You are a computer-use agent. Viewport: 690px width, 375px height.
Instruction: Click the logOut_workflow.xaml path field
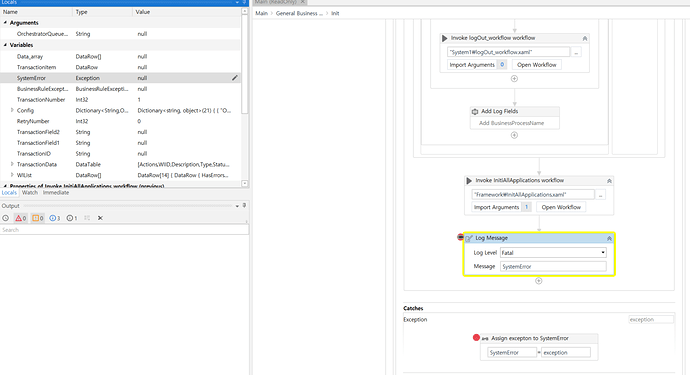[x=508, y=52]
